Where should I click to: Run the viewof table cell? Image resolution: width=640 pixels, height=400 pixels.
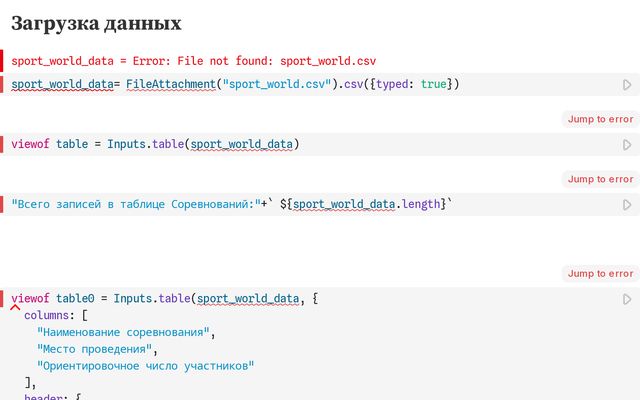(627, 145)
